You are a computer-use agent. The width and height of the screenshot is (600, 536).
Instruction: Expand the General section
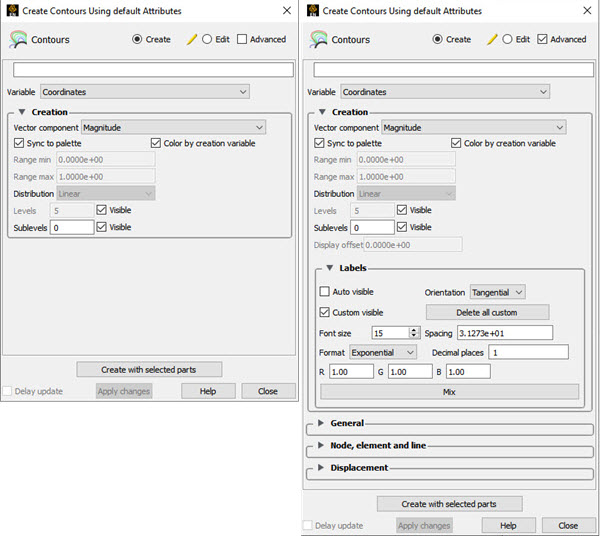click(x=321, y=423)
